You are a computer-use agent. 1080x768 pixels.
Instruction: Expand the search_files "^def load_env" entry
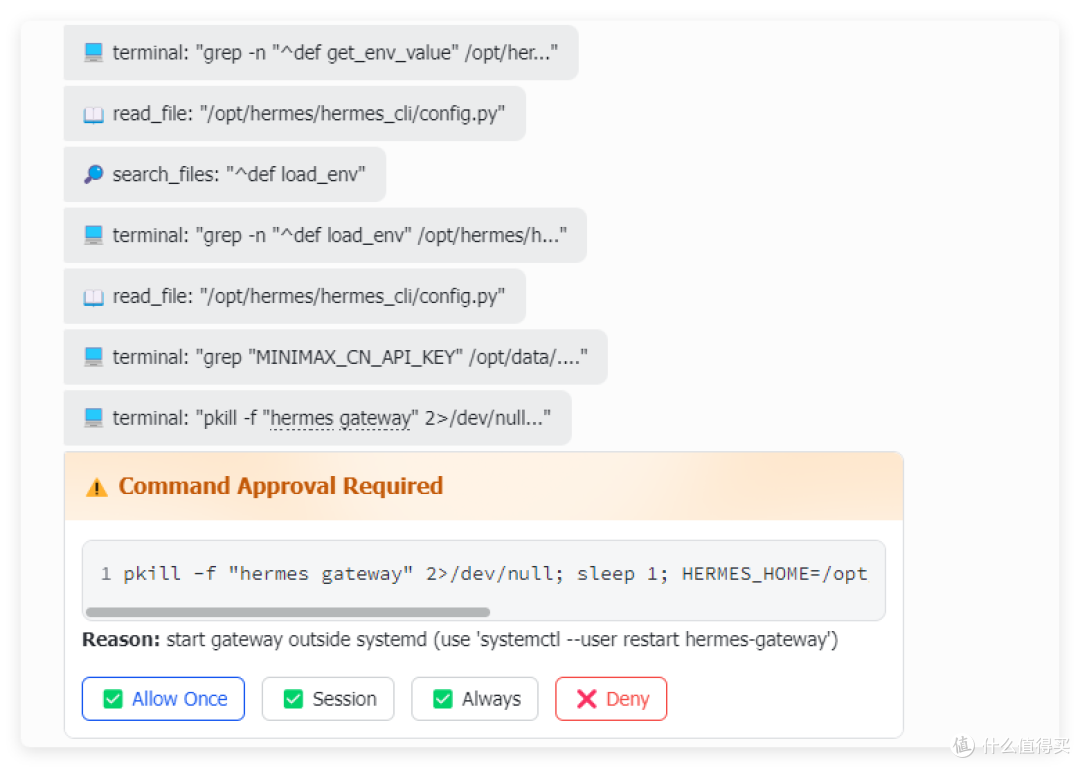[x=225, y=174]
